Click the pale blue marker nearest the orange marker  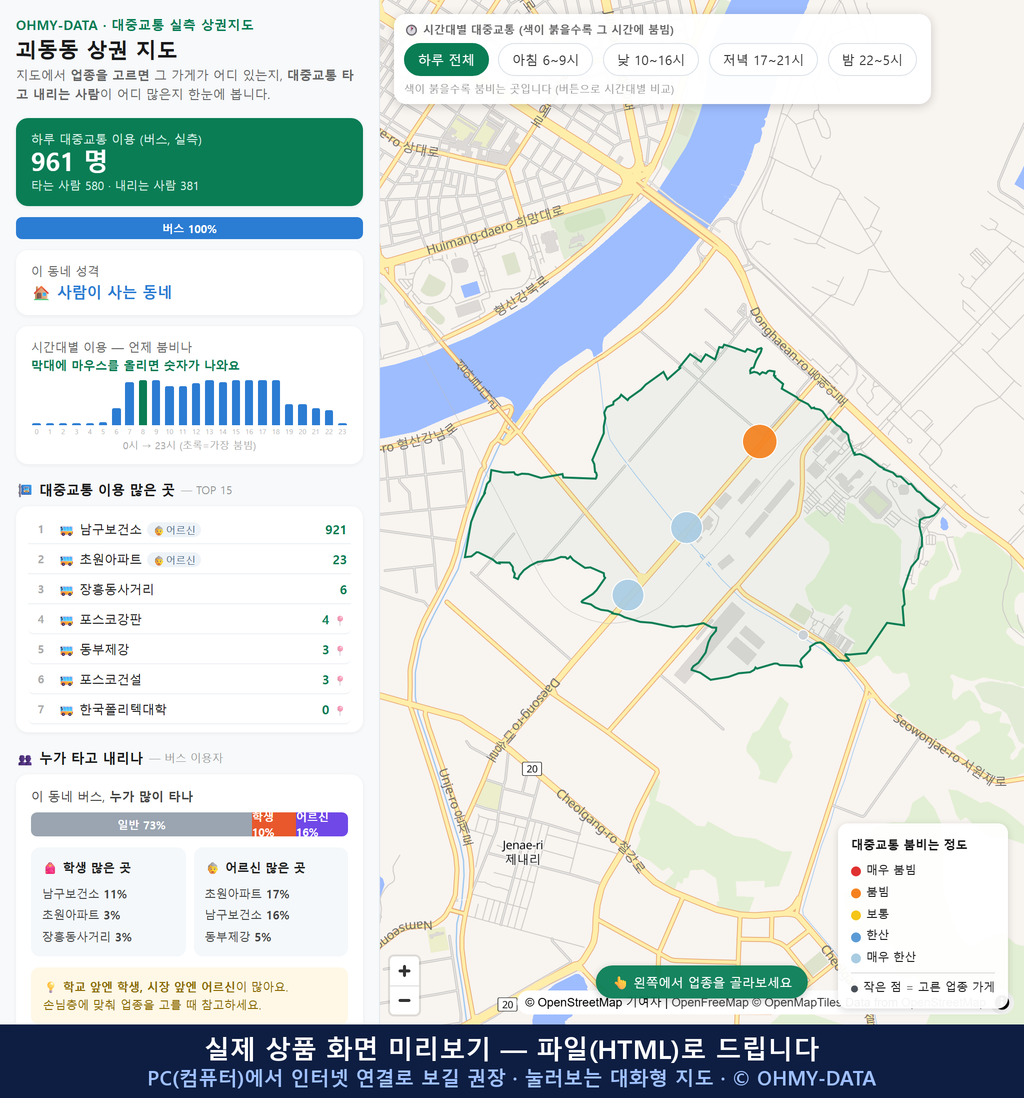point(686,527)
